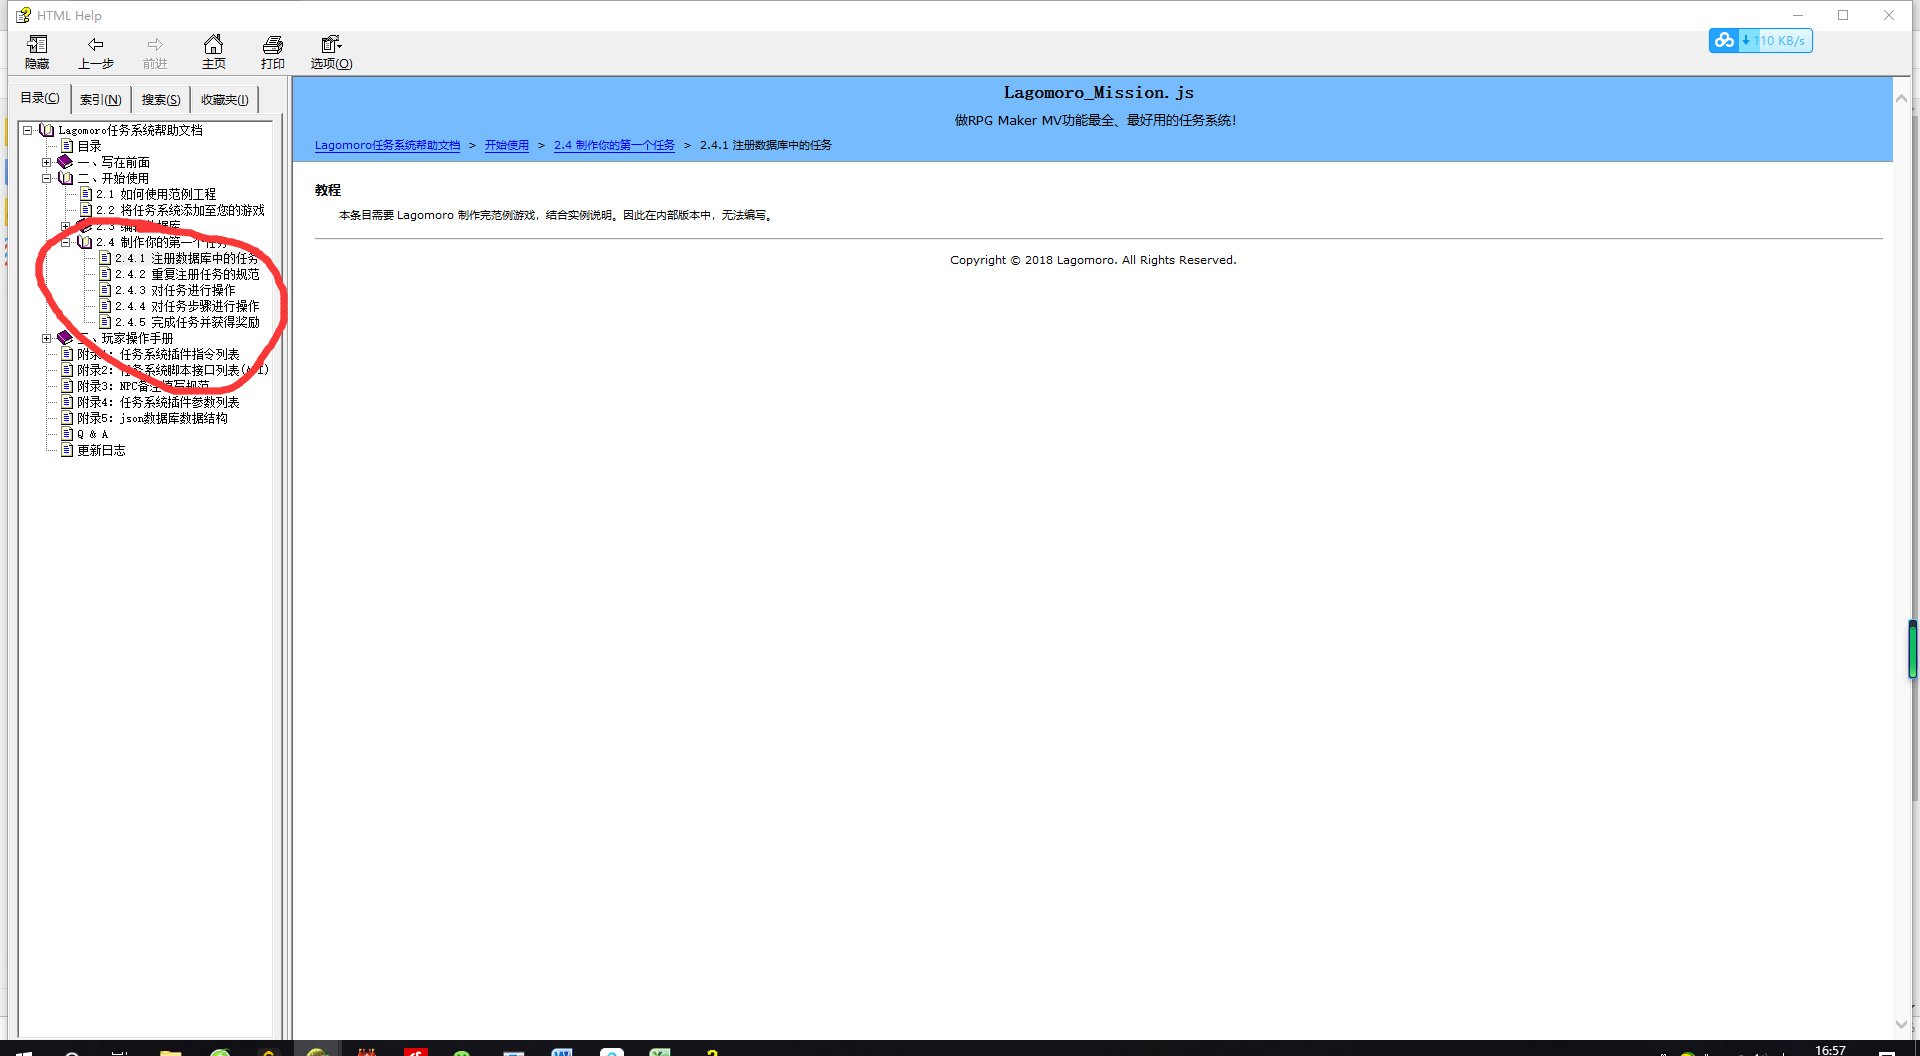The width and height of the screenshot is (1920, 1056).
Task: Click the page icon beside 目录 tree entry
Action: tap(67, 146)
